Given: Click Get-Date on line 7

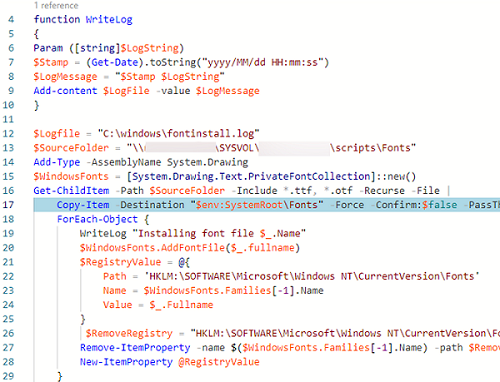Looking at the screenshot, I should (115, 62).
